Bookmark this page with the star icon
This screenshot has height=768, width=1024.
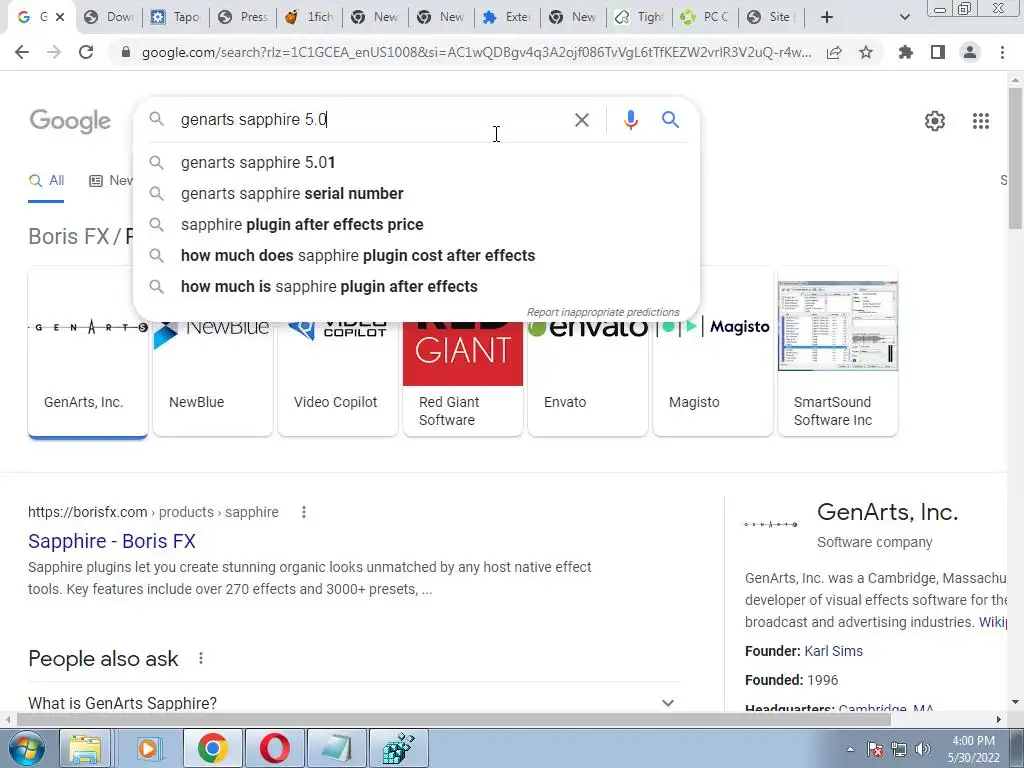pos(866,52)
